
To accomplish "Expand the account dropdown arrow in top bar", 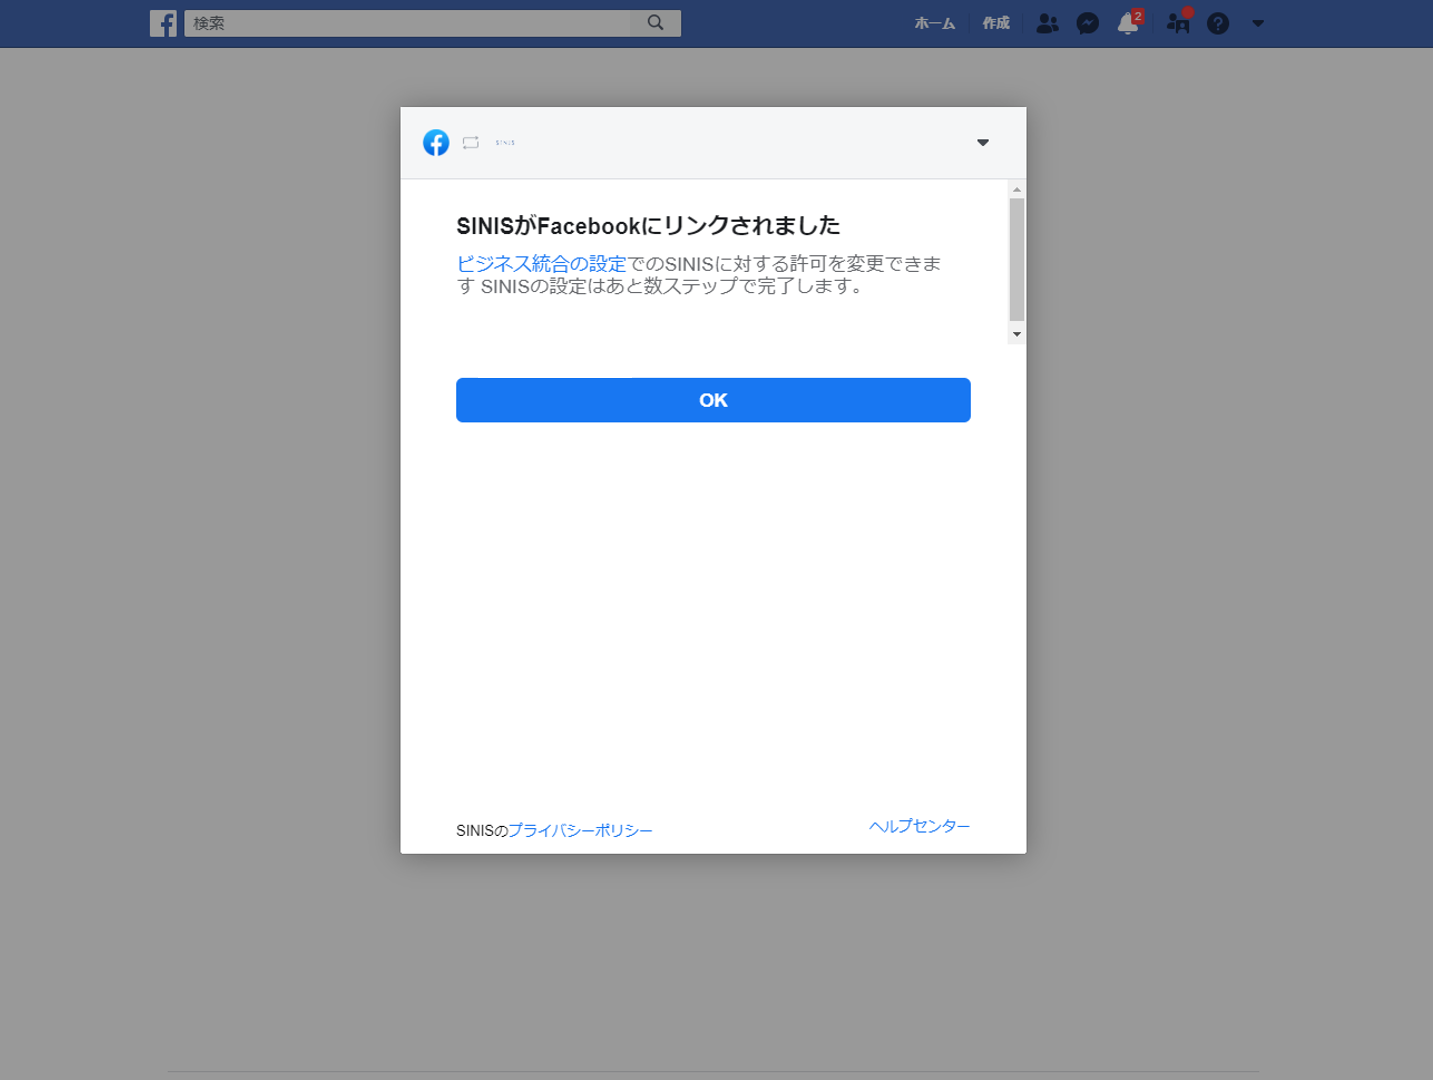I will coord(1258,23).
